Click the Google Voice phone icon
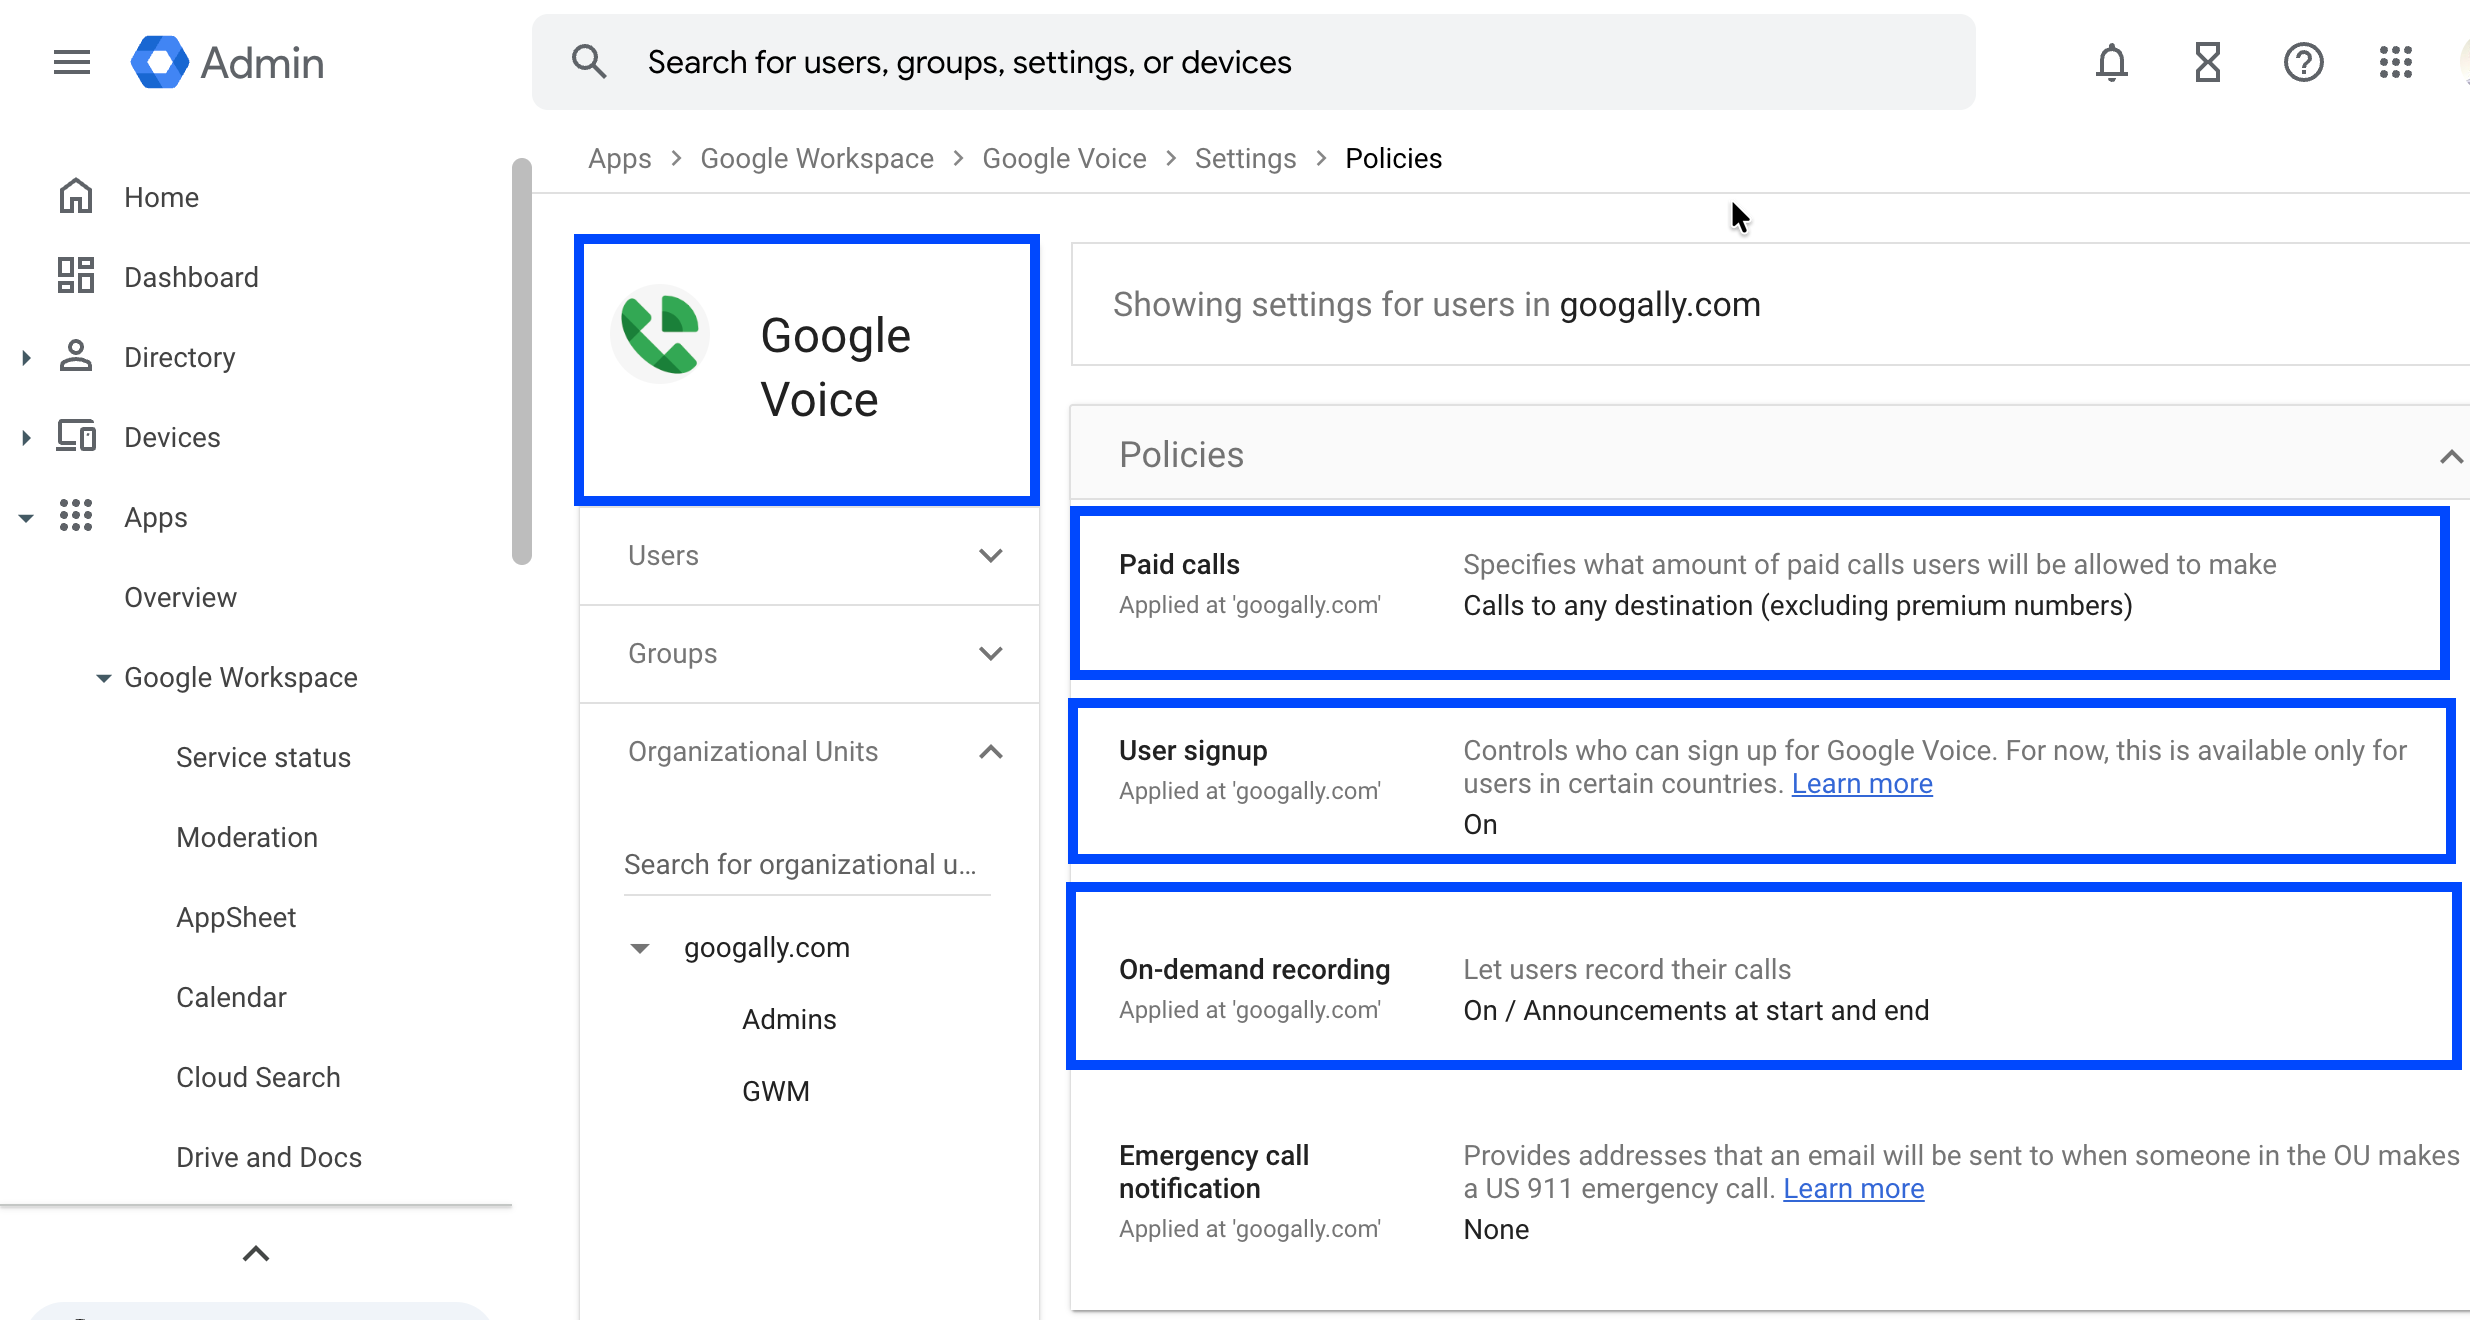The width and height of the screenshot is (2470, 1320). coord(660,334)
